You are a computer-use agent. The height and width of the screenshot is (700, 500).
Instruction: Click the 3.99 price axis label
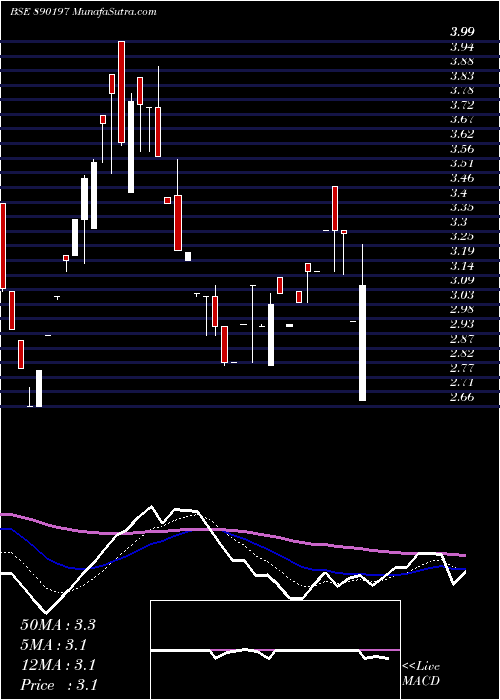[462, 32]
